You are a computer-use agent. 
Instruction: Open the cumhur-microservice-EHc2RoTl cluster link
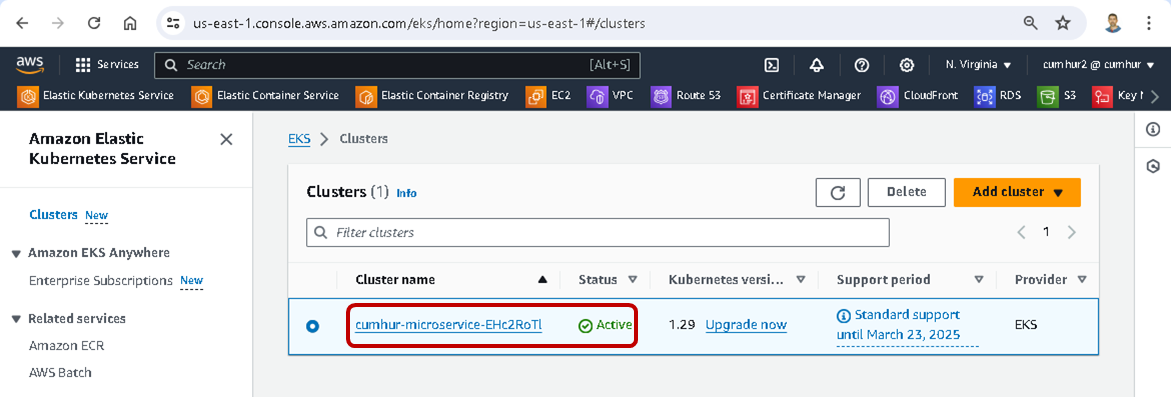[449, 325]
